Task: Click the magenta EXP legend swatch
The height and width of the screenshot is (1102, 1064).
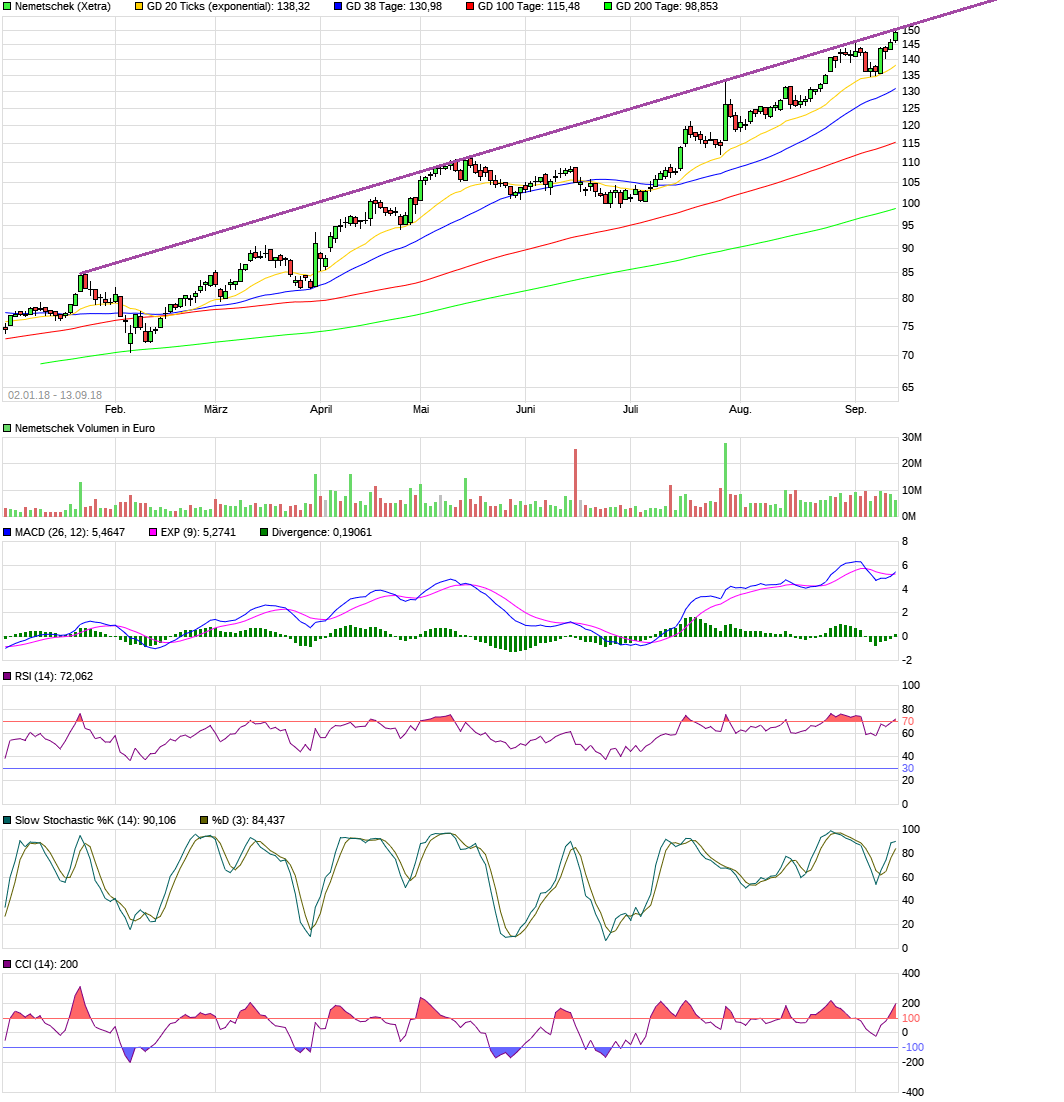Action: pos(153,533)
